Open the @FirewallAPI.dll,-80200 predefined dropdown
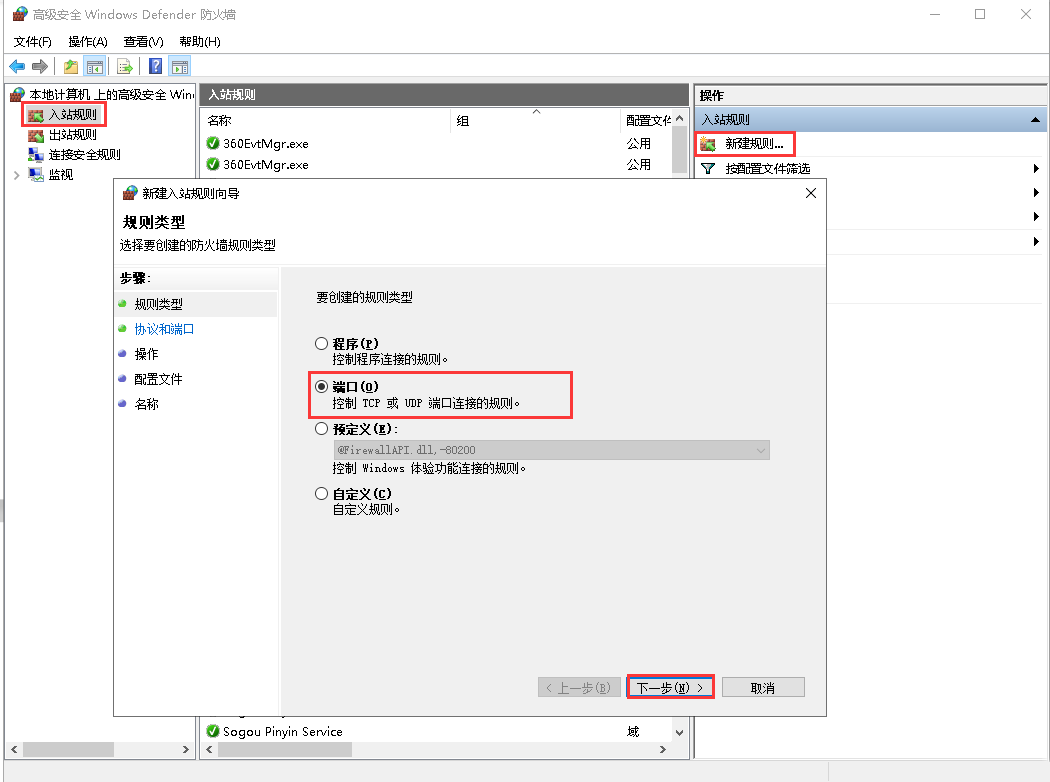This screenshot has width=1050, height=782. 551,450
